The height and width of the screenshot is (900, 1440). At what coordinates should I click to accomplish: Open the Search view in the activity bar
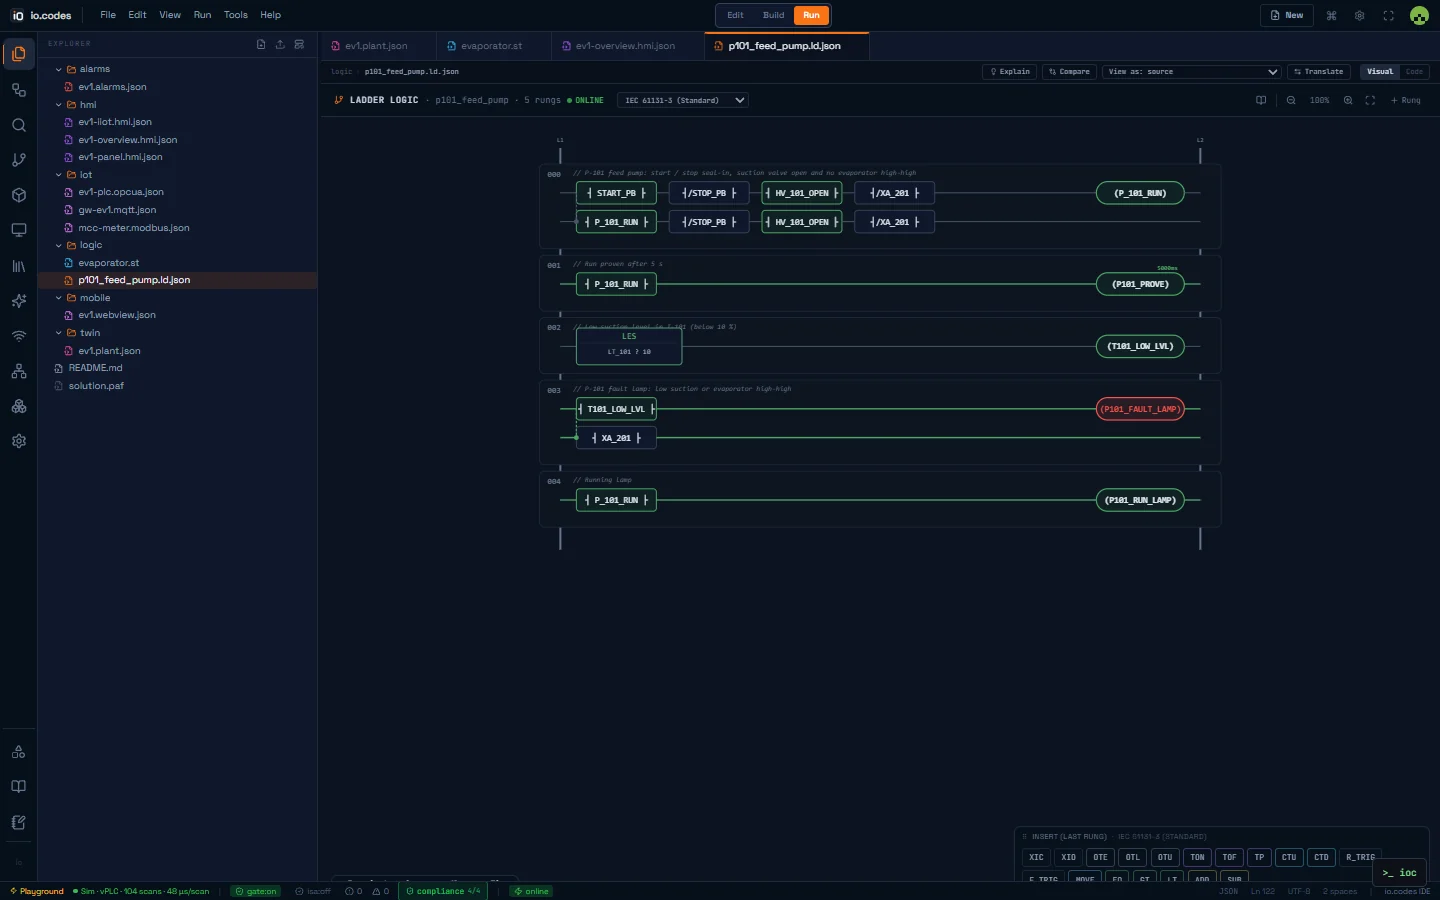pos(18,125)
